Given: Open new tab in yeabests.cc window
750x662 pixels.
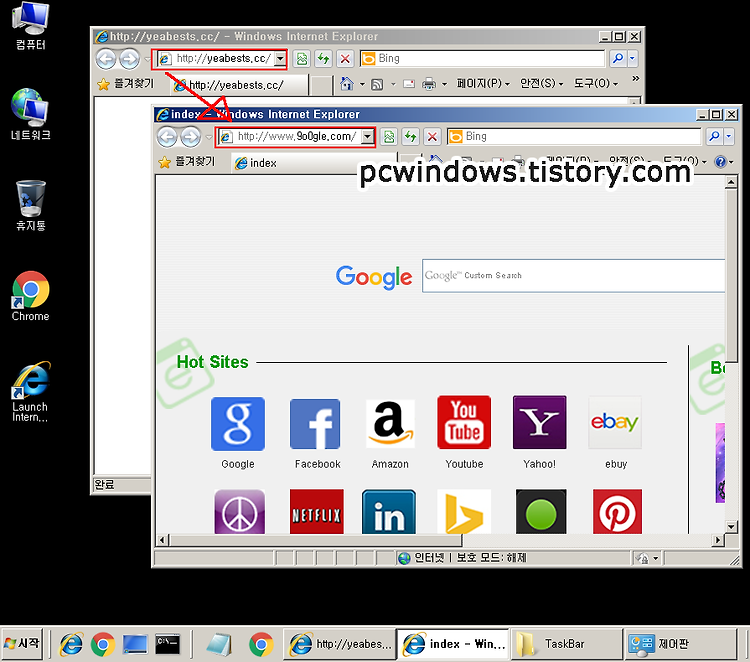Looking at the screenshot, I should pyautogui.click(x=321, y=86).
